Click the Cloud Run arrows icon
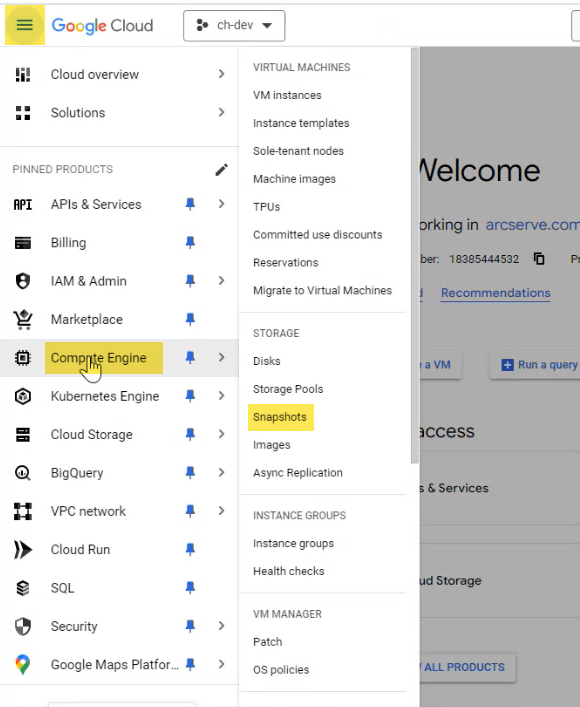The width and height of the screenshot is (580, 707). 23,550
